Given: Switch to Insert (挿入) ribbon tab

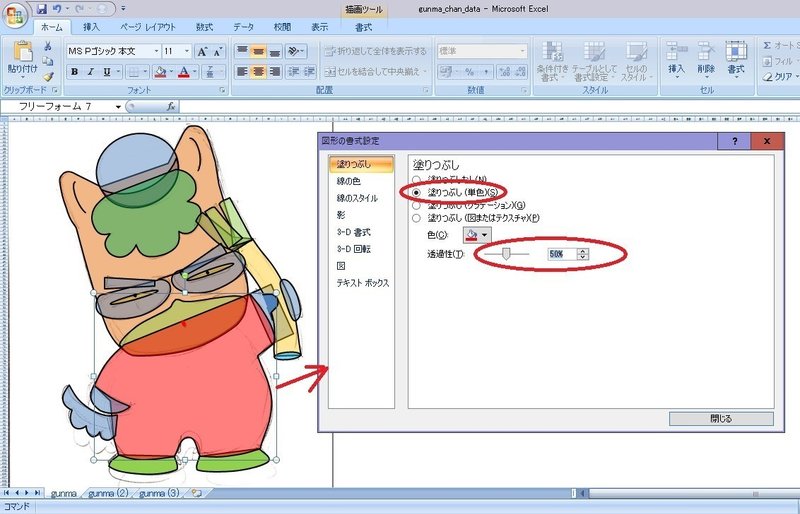Looking at the screenshot, I should click(91, 27).
